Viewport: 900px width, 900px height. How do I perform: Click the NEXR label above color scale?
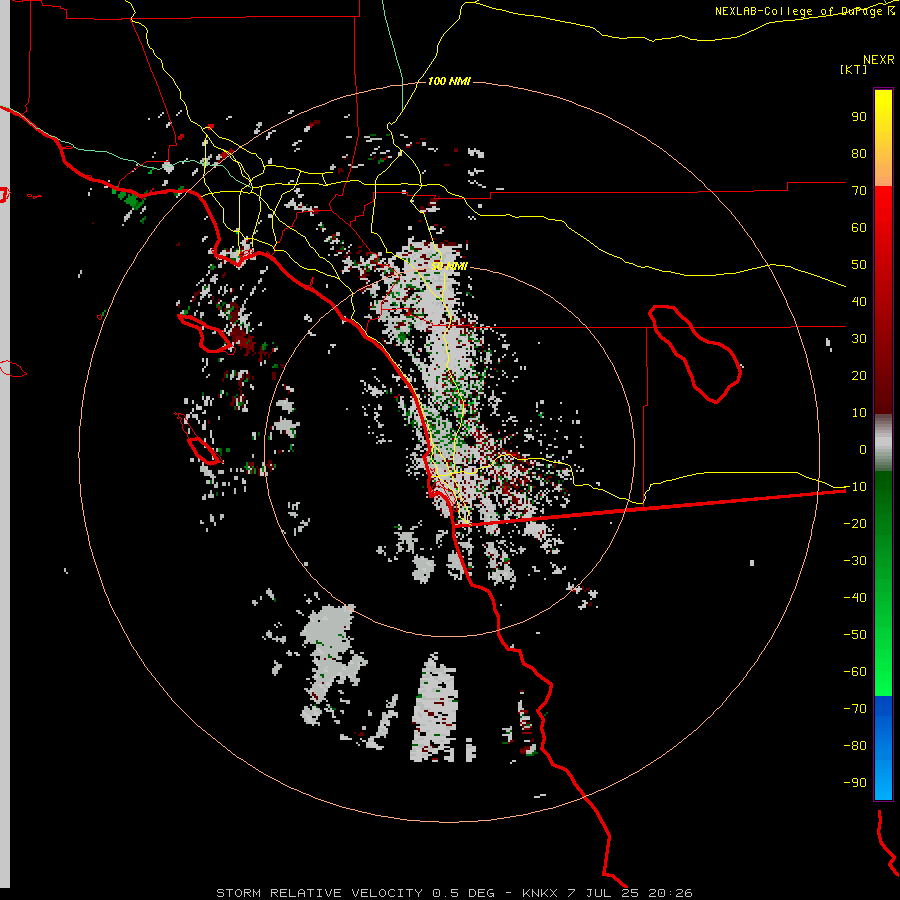pos(879,59)
